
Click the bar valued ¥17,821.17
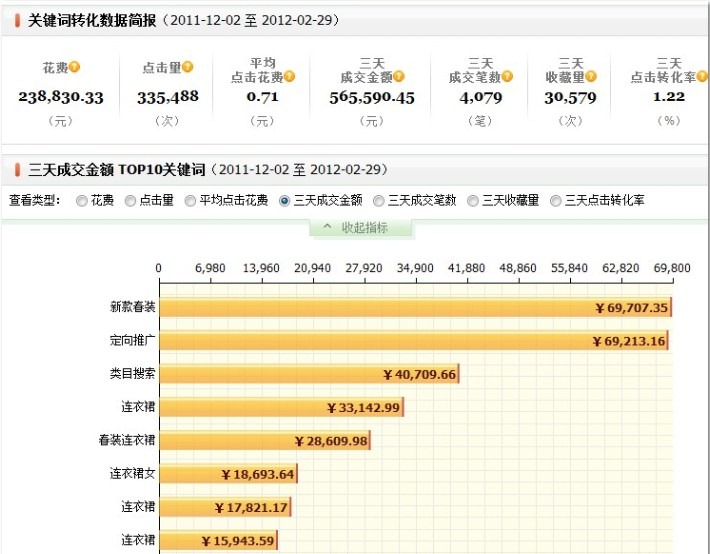pos(225,507)
